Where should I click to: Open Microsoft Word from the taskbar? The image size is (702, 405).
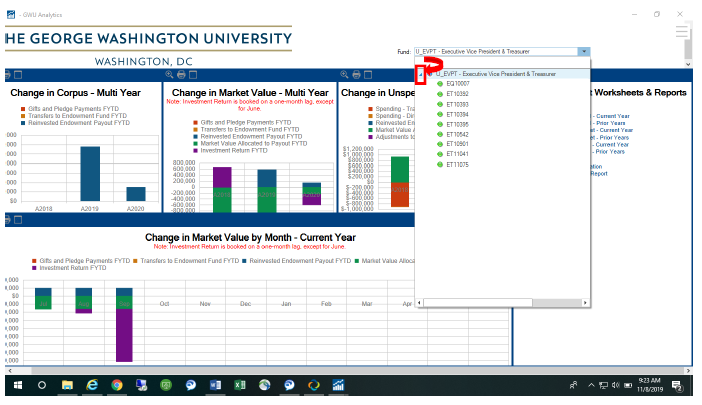tap(215, 385)
